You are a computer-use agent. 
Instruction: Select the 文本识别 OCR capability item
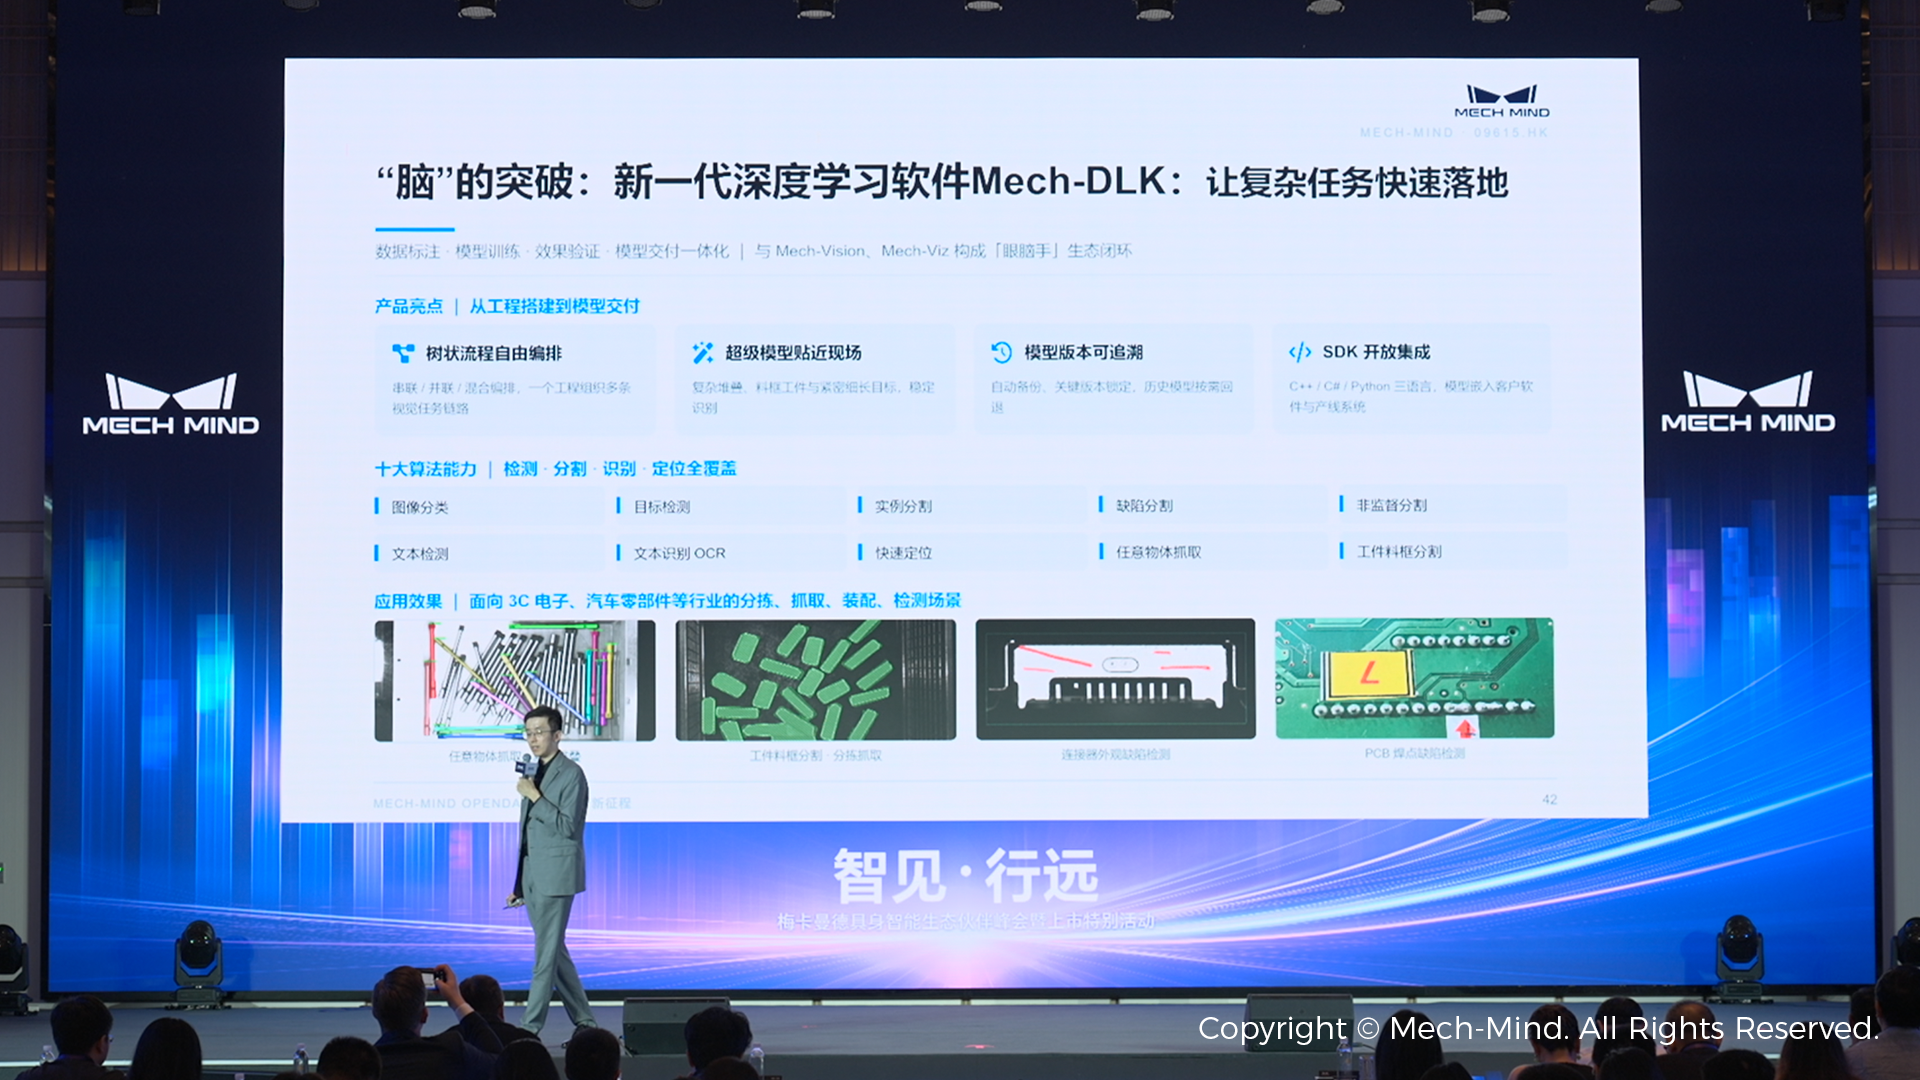coord(730,553)
